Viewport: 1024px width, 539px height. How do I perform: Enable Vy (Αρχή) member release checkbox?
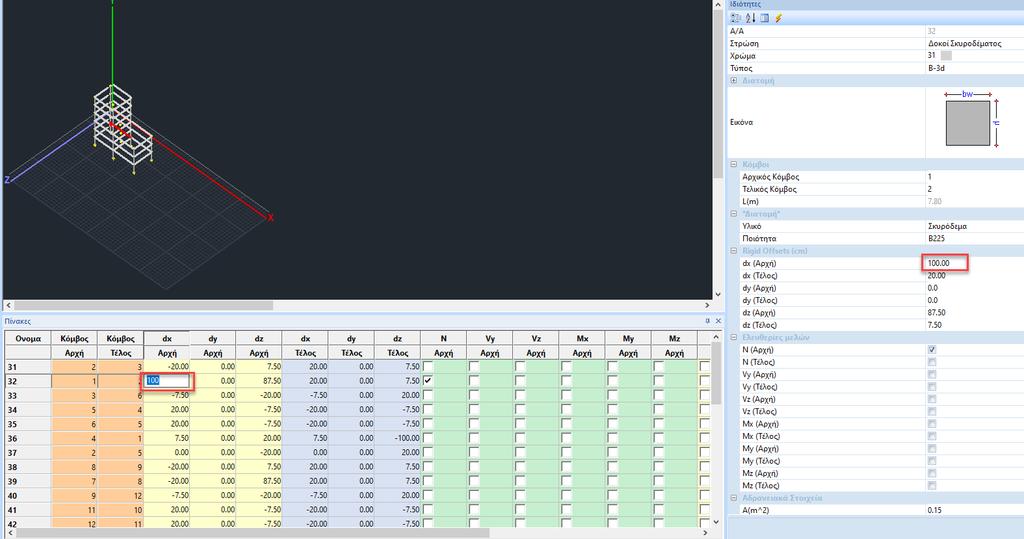pyautogui.click(x=931, y=374)
